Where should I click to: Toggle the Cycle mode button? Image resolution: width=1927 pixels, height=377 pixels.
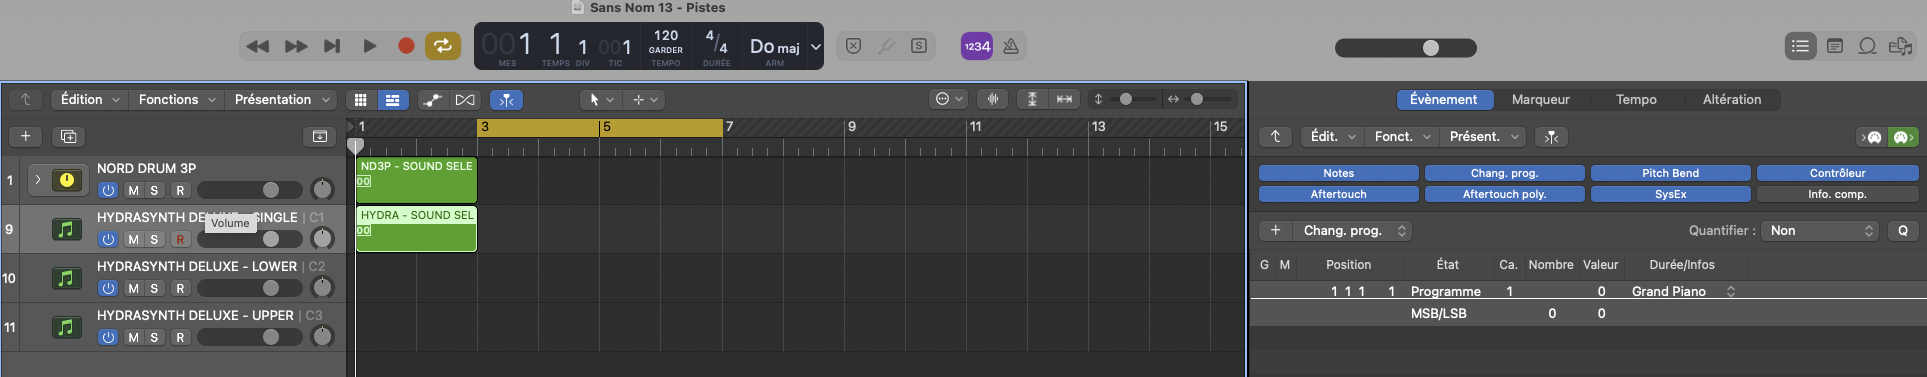point(442,46)
